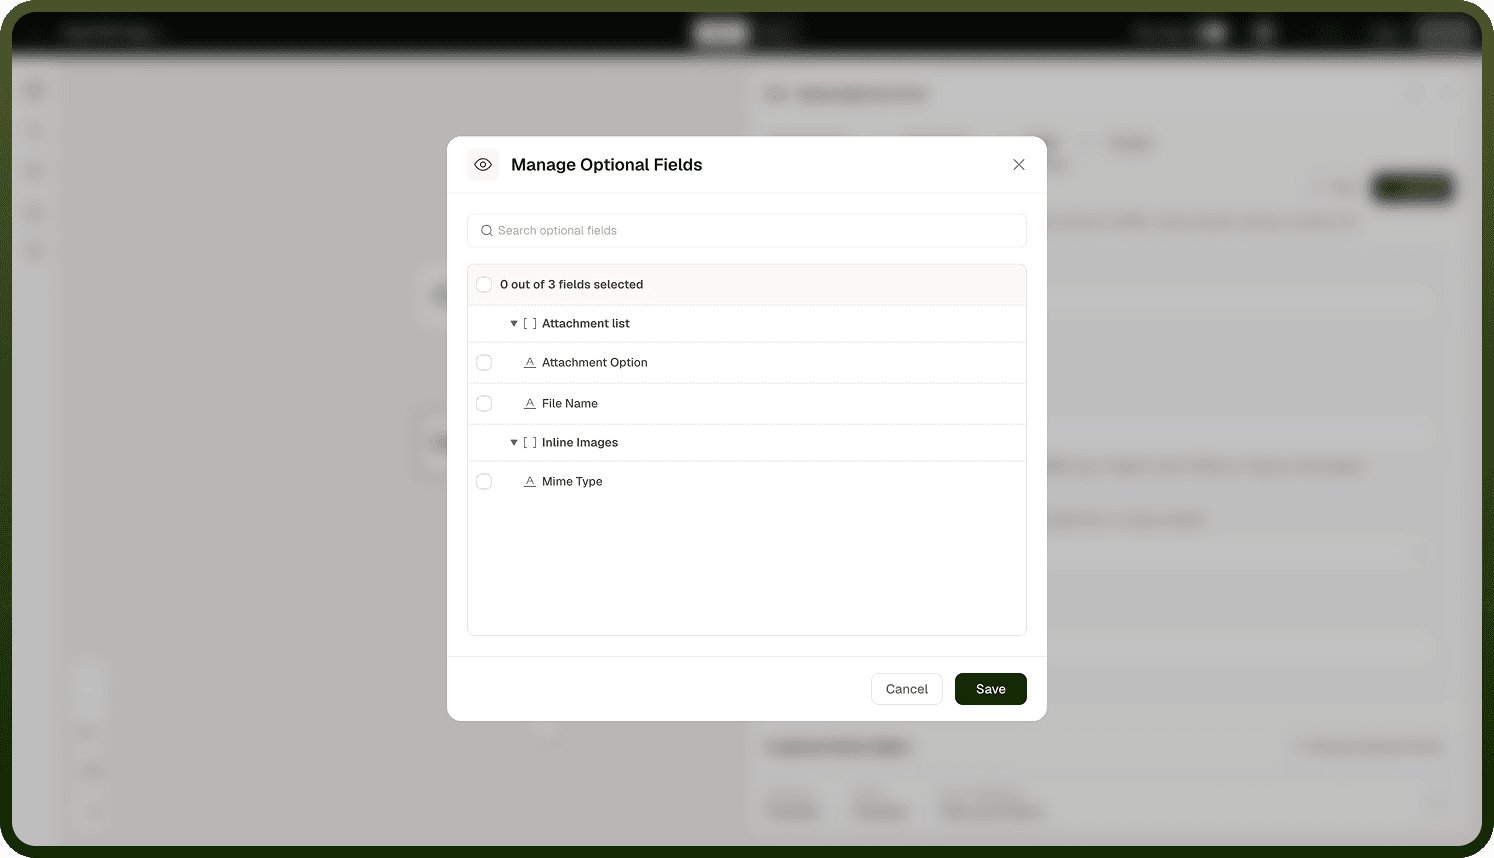
Task: Click the array bracket icon for Inline Images
Action: click(530, 443)
